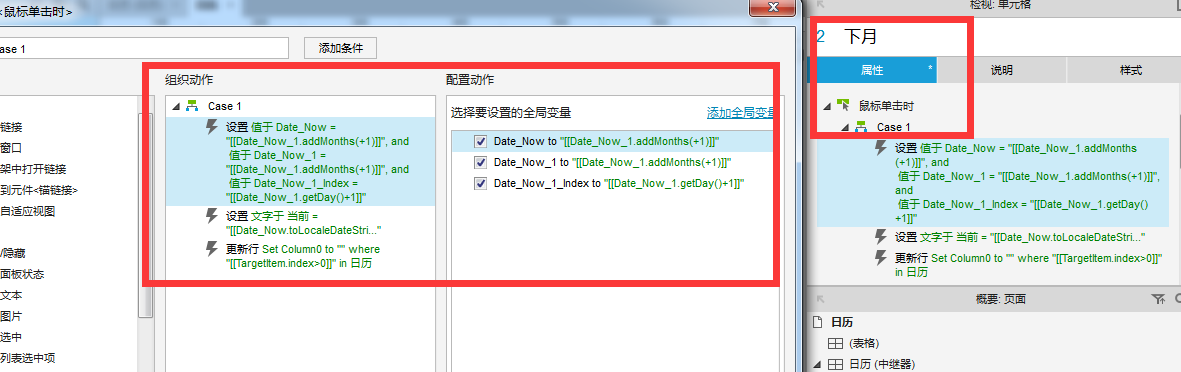
Task: Select the 窗口 action in the left list
Action: (x=11, y=148)
